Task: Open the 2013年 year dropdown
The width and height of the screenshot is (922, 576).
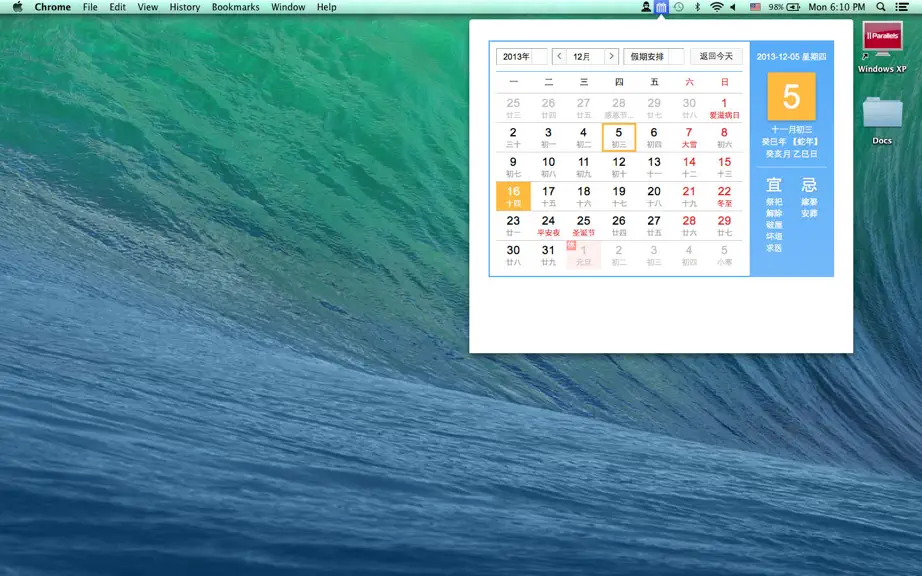Action: pos(522,56)
